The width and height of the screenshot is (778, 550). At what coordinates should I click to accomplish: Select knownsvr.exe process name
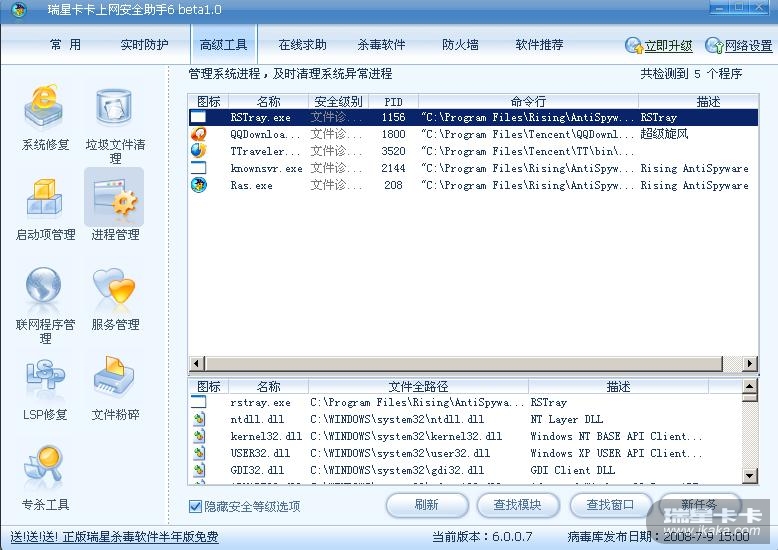[x=266, y=168]
